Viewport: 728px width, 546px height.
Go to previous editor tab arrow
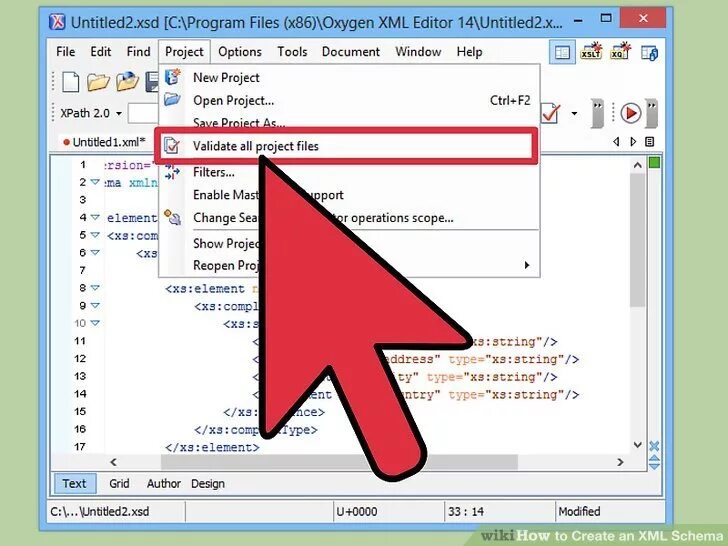tap(616, 141)
